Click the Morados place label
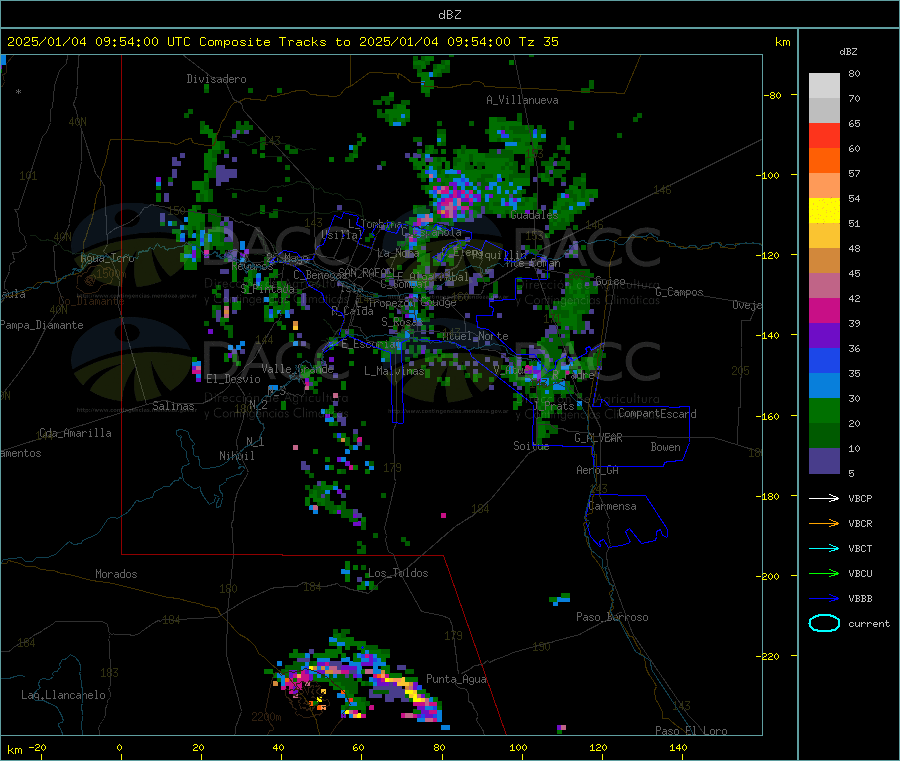The image size is (900, 761). click(116, 574)
